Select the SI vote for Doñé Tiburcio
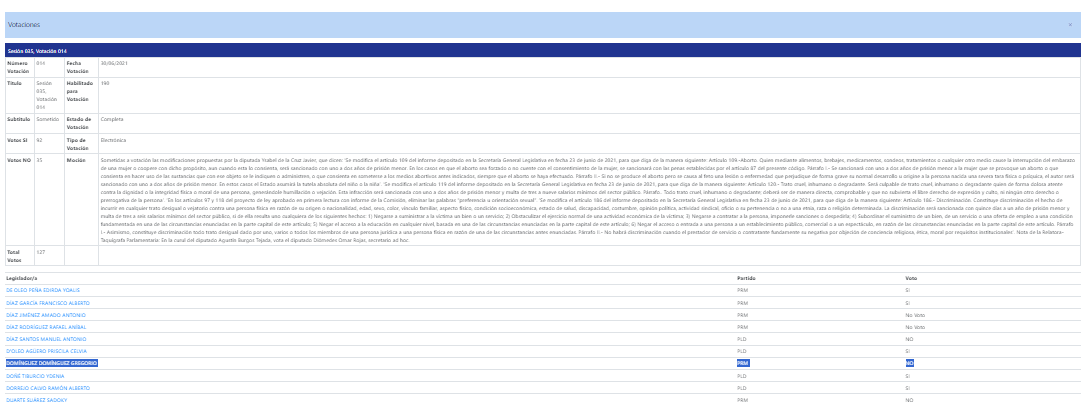This screenshot has width=1084, height=407. pyautogui.click(x=908, y=376)
